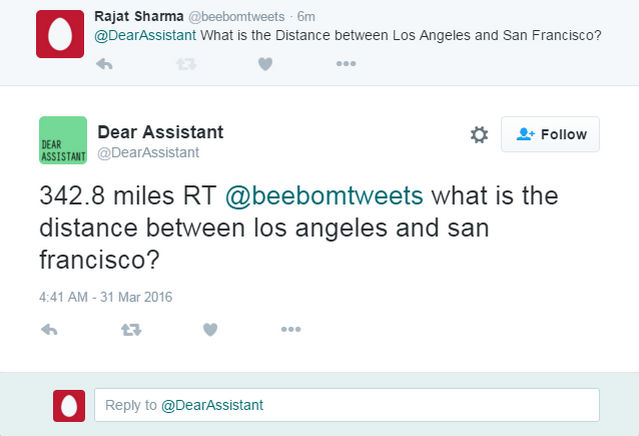Follow the Dear Assistant account

point(550,134)
